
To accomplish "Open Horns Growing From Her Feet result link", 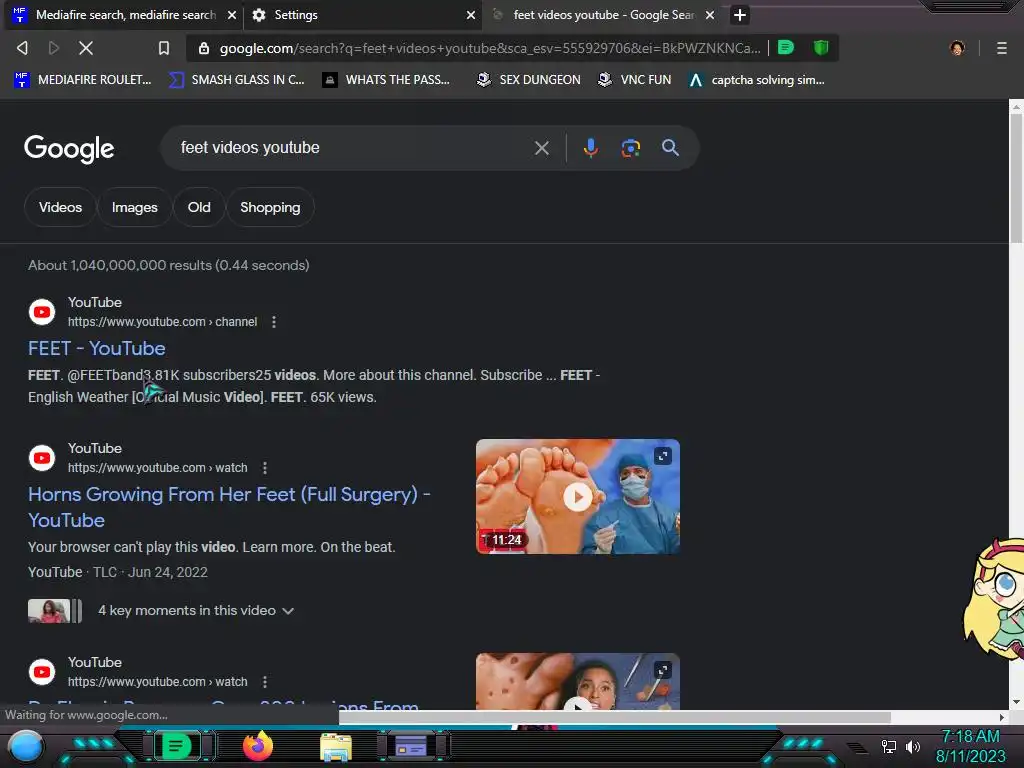I will tap(229, 507).
